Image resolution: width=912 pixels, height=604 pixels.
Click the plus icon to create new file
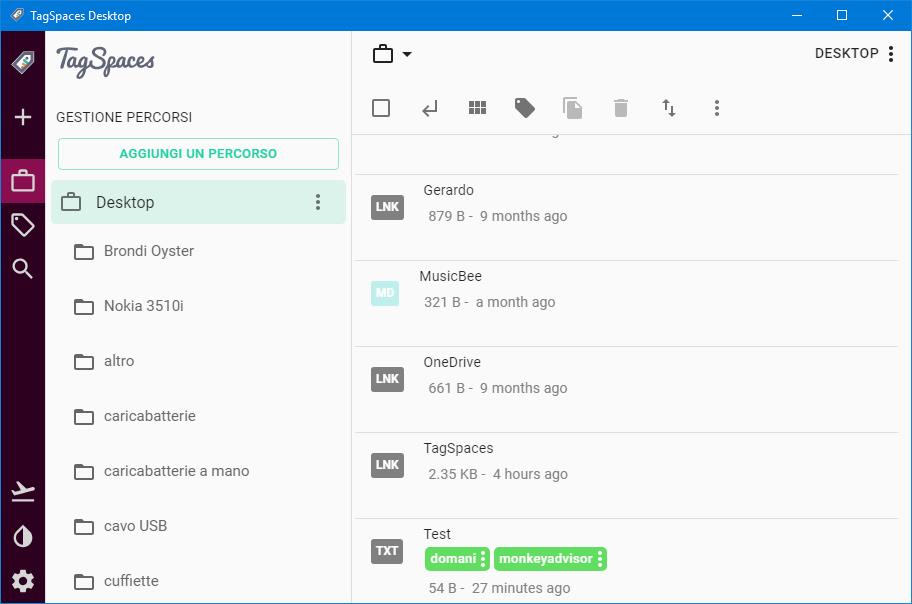[23, 117]
